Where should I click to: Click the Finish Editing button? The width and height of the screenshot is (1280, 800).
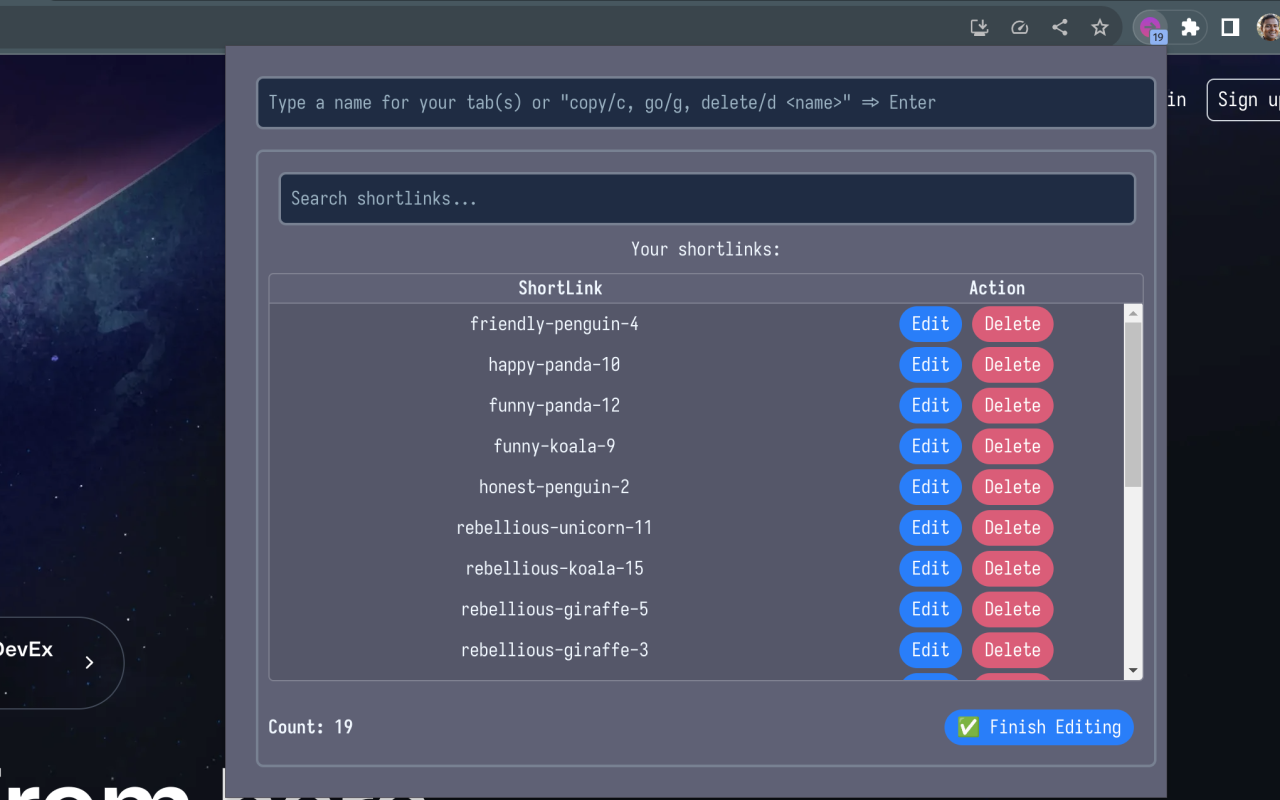[1039, 727]
